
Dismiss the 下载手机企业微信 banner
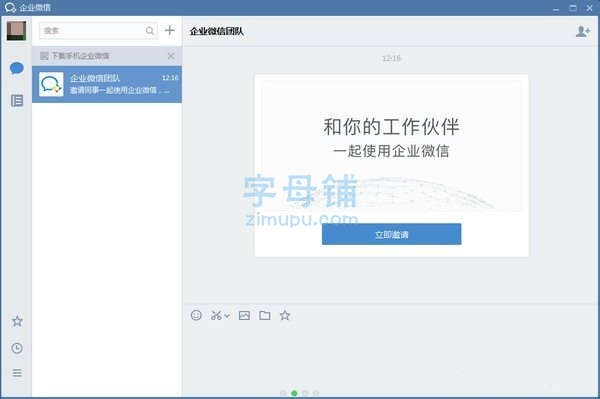(171, 56)
